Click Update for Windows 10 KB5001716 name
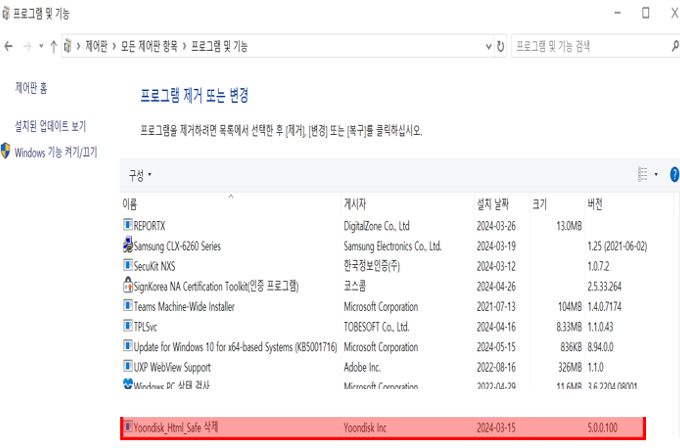The image size is (680, 448). click(x=235, y=347)
